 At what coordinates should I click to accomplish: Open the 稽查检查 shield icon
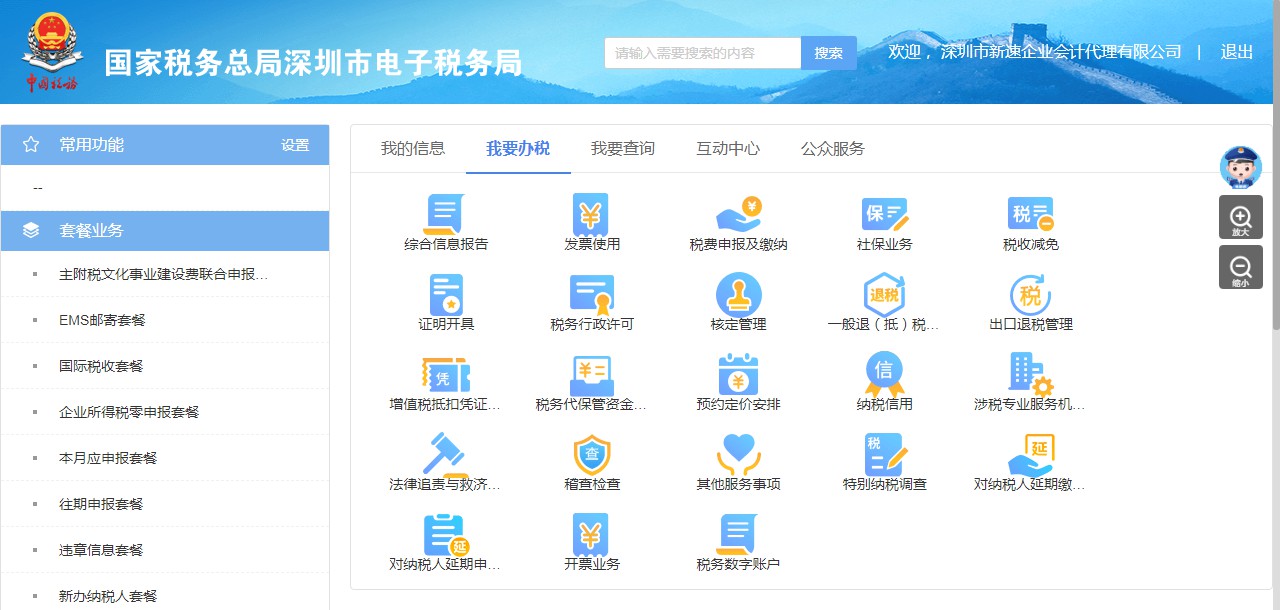click(591, 455)
